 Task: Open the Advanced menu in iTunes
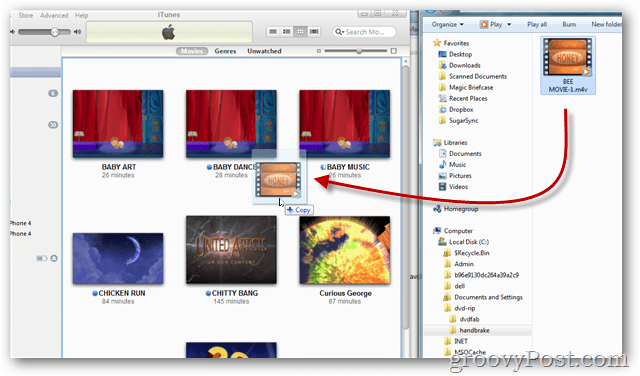(54, 16)
